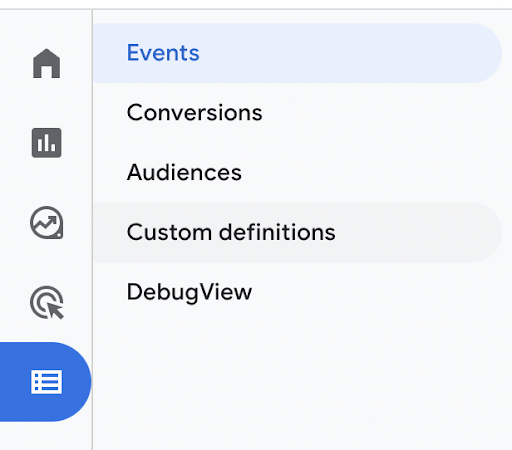The image size is (512, 450).
Task: Open Custom definitions in the menu
Action: (297, 232)
